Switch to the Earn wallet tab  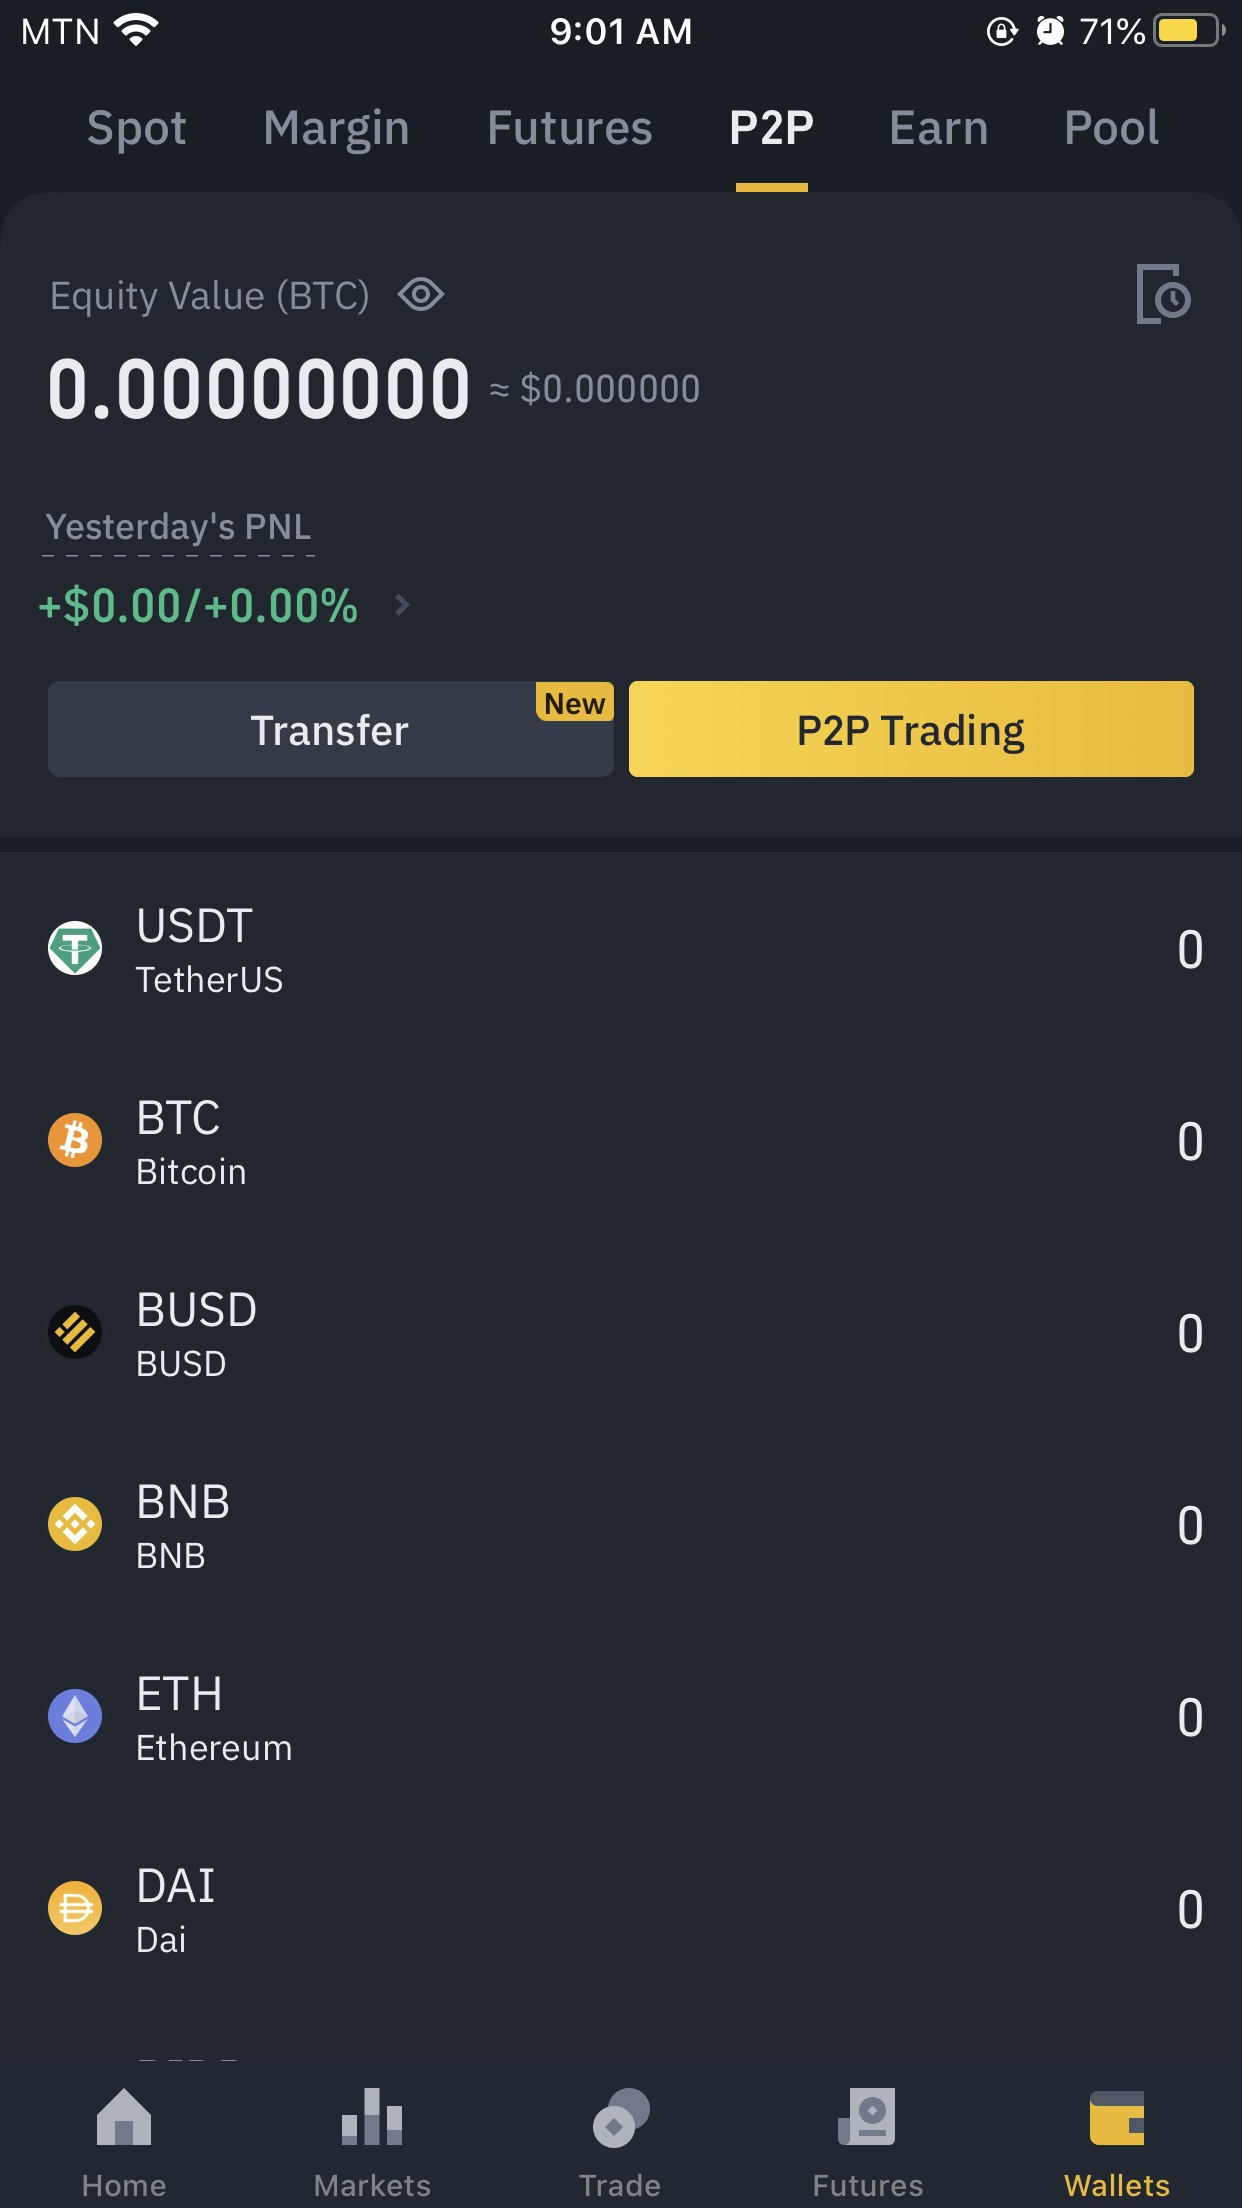coord(939,128)
